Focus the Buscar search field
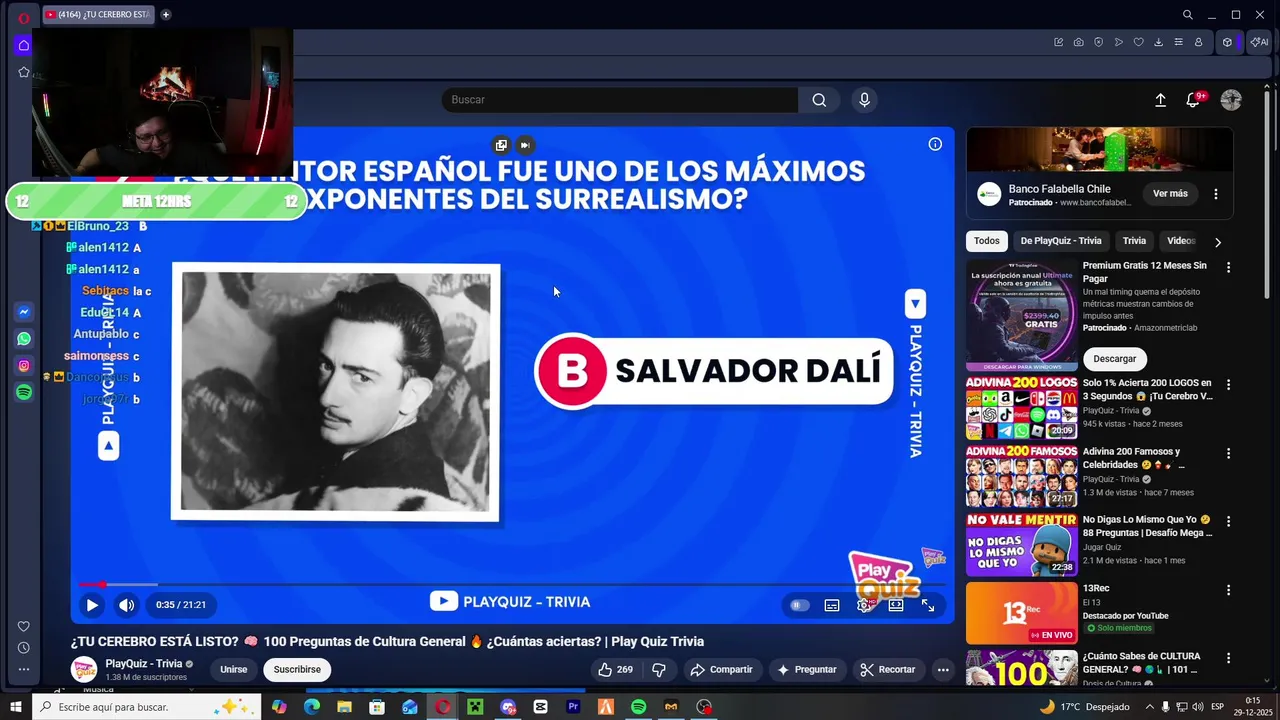1280x720 pixels. pyautogui.click(x=620, y=100)
